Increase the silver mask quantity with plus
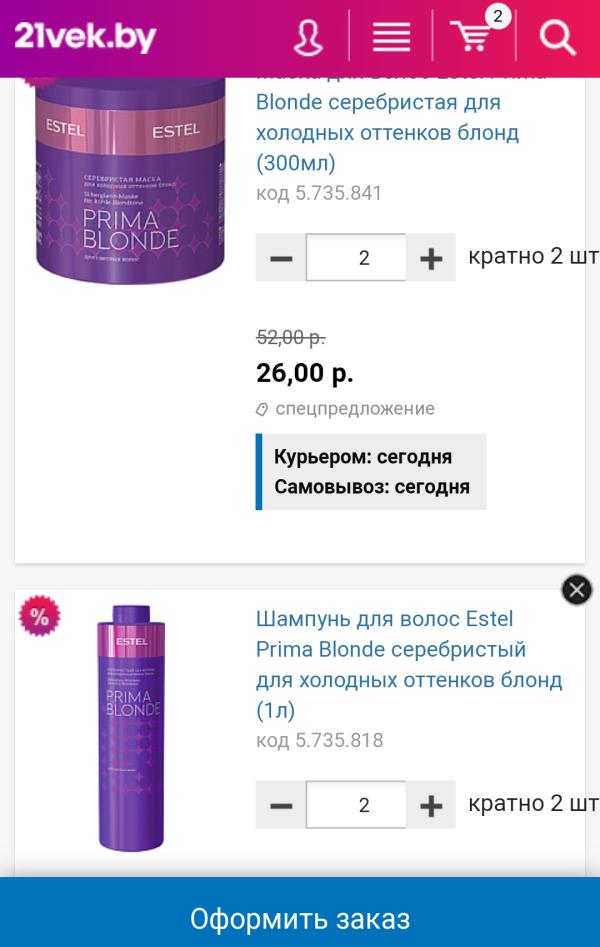 [x=431, y=258]
